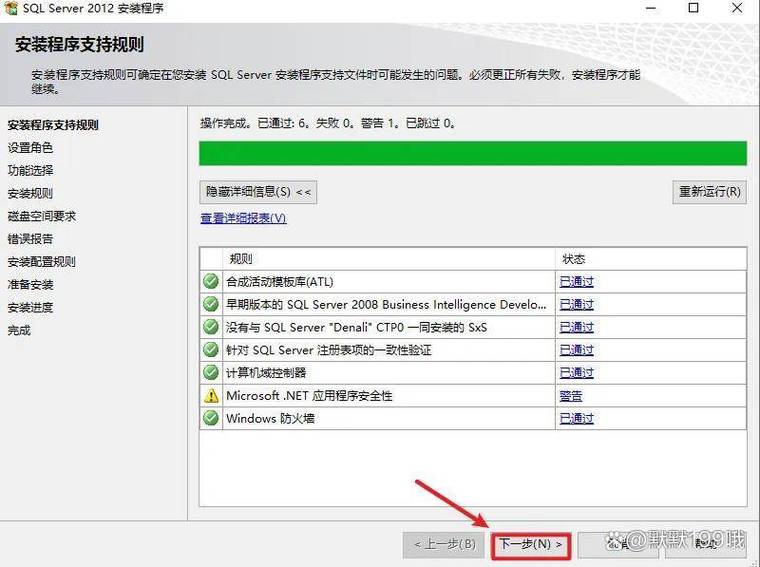This screenshot has height=567, width=760.
Task: Select 准备安装 step in sidebar
Action: click(30, 284)
